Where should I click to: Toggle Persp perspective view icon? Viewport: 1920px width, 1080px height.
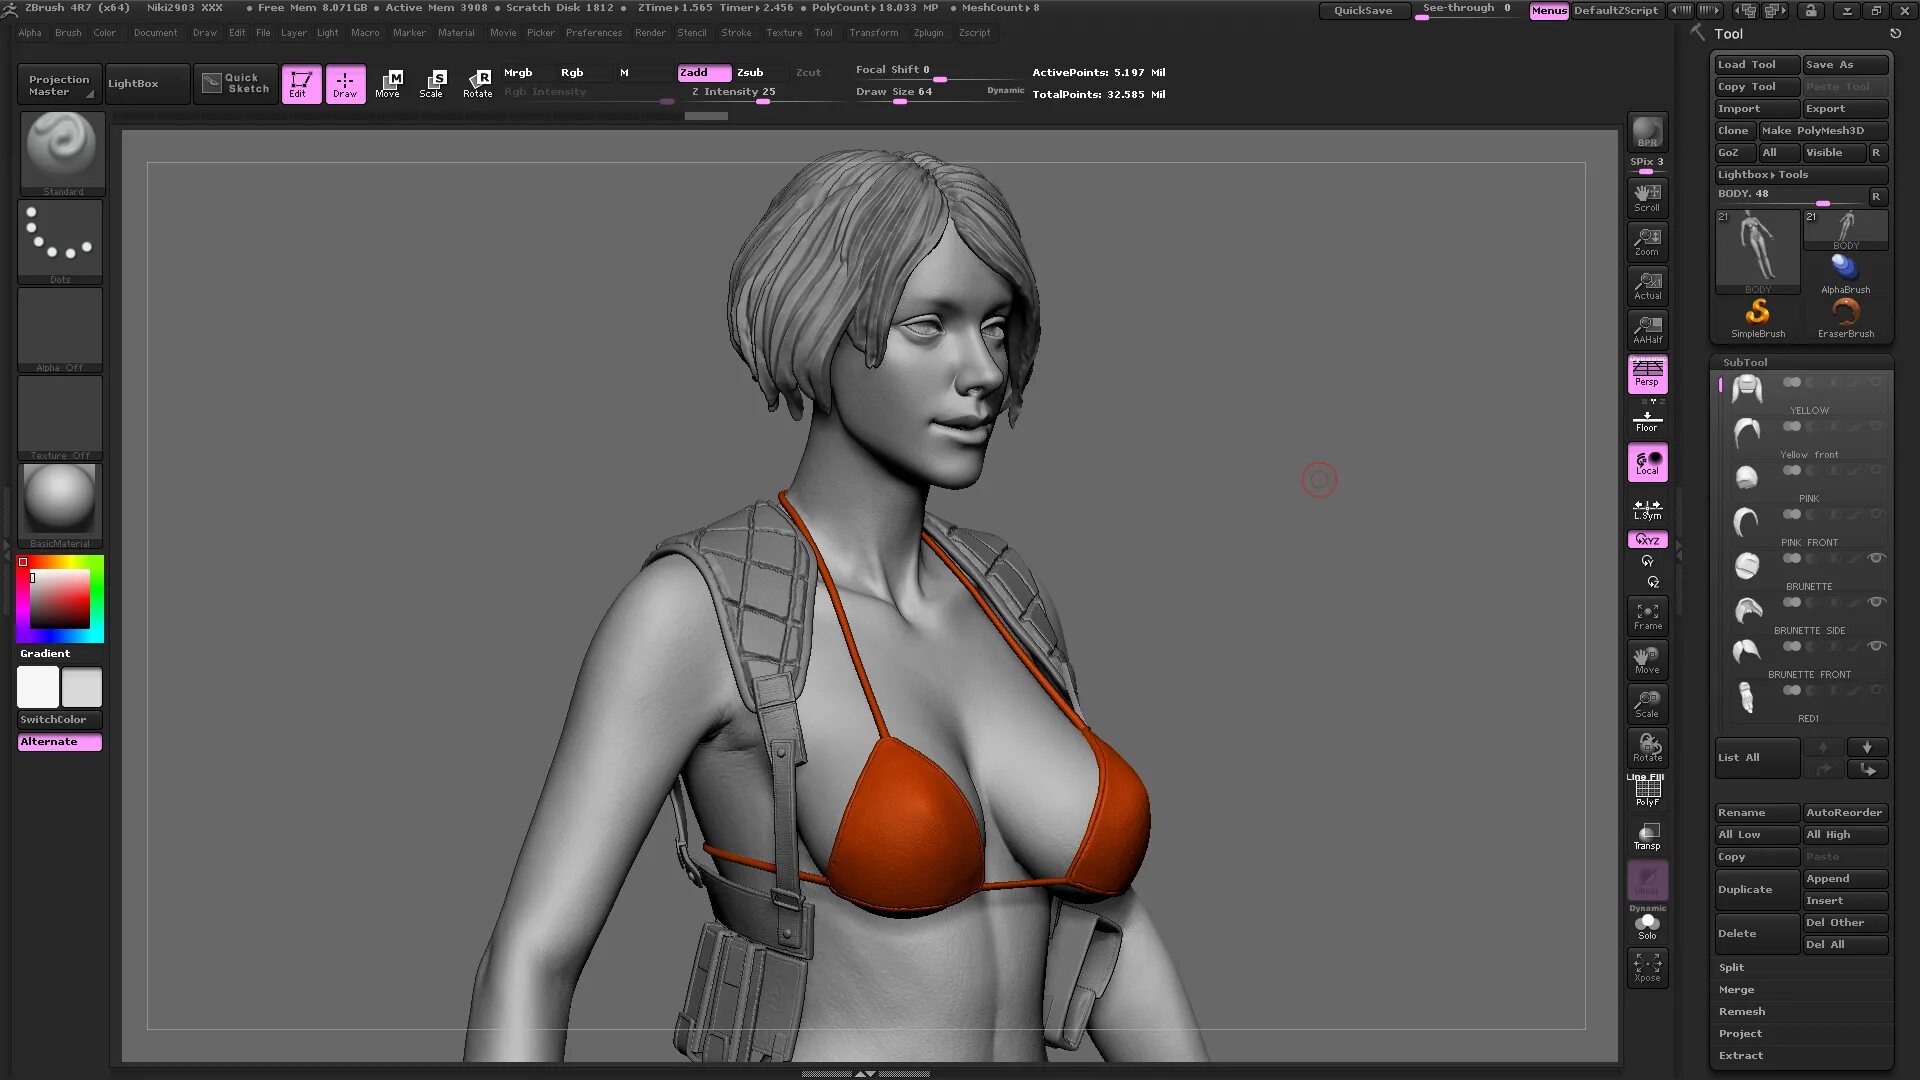[x=1647, y=373]
